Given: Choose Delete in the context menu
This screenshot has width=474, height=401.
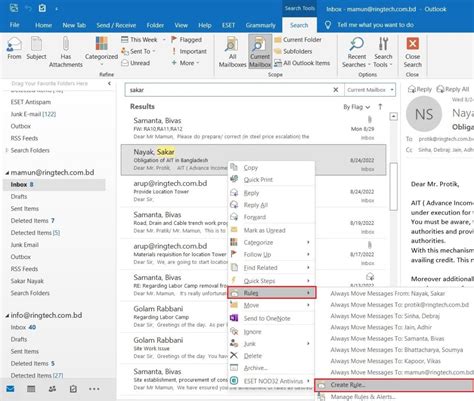Looking at the screenshot, I should coord(271,356).
